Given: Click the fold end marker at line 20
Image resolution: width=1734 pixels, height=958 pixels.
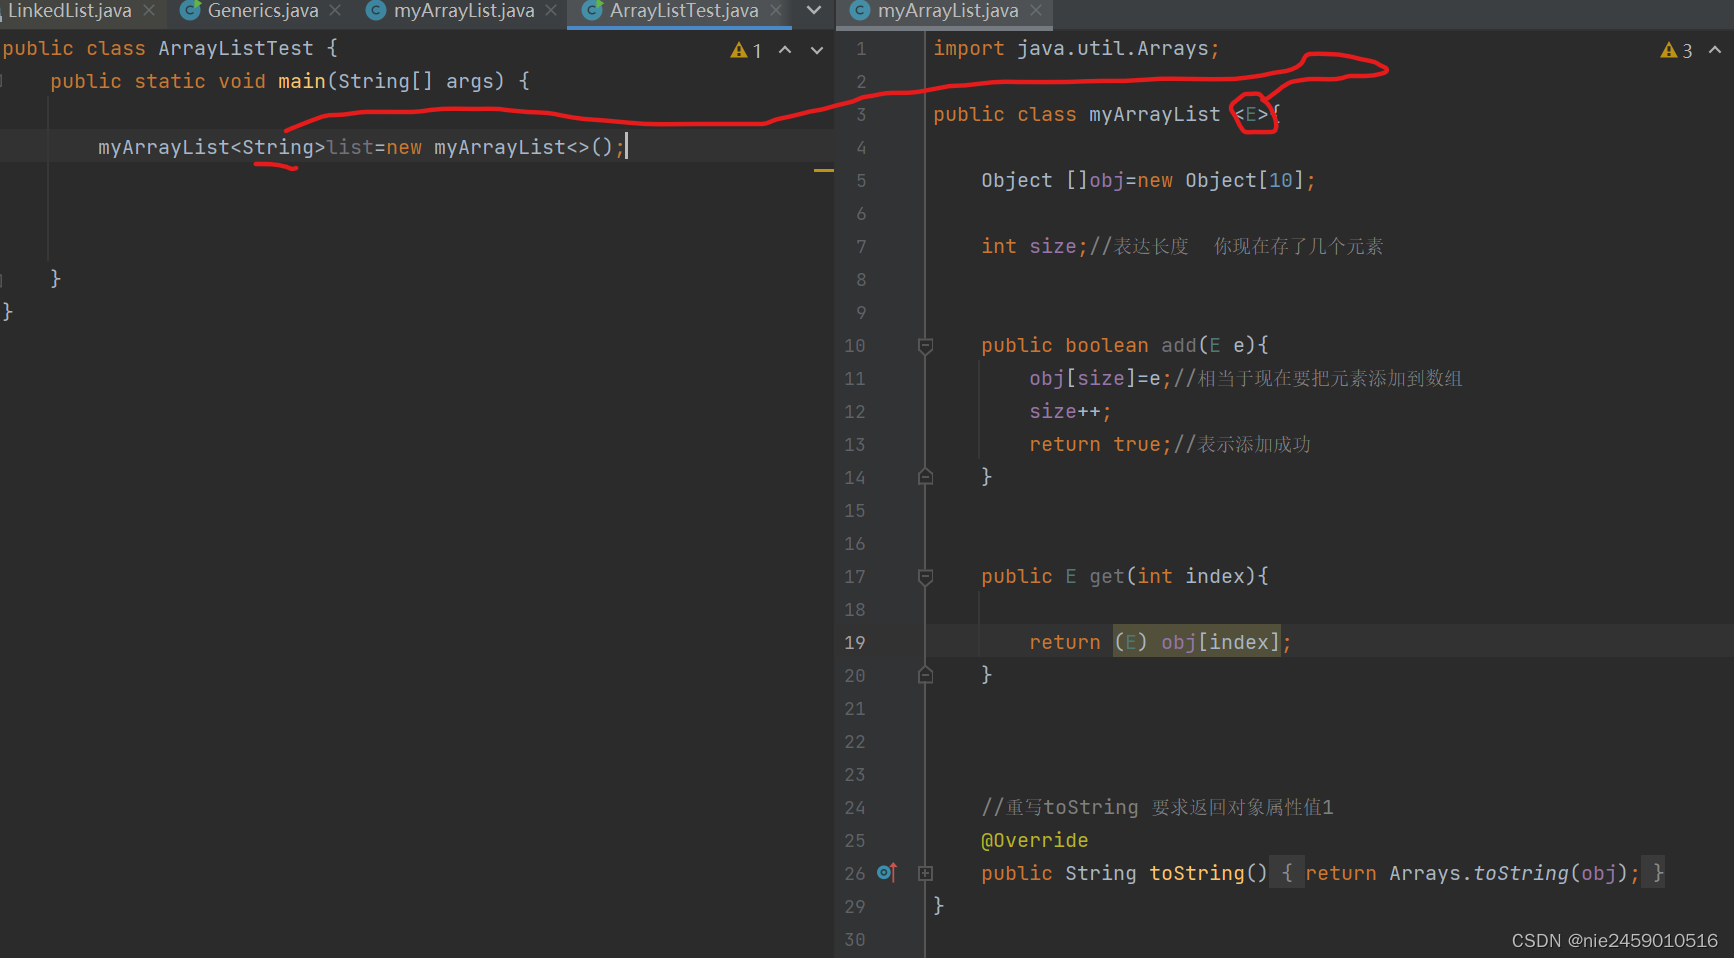Looking at the screenshot, I should click(x=925, y=676).
